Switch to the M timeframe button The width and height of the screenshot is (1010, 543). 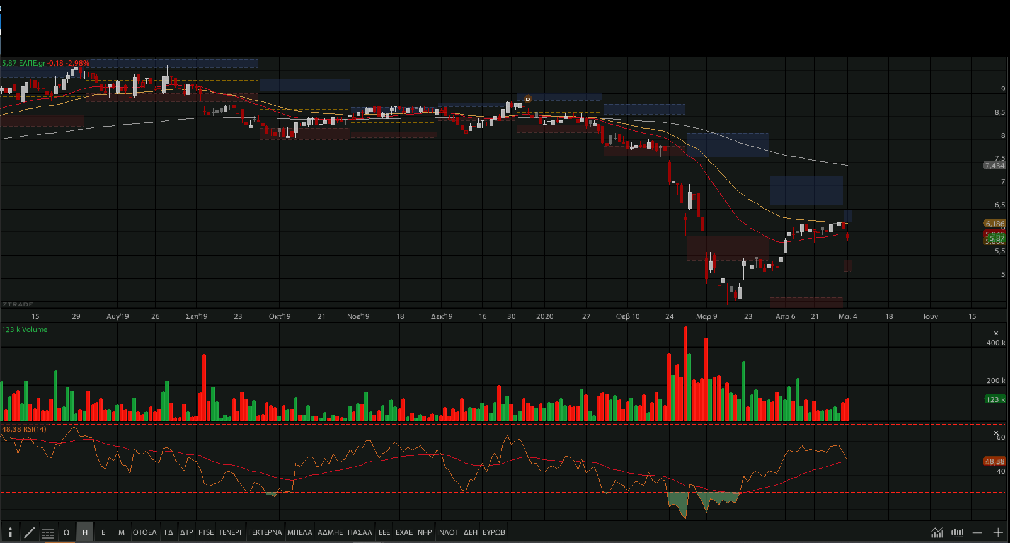[121, 532]
